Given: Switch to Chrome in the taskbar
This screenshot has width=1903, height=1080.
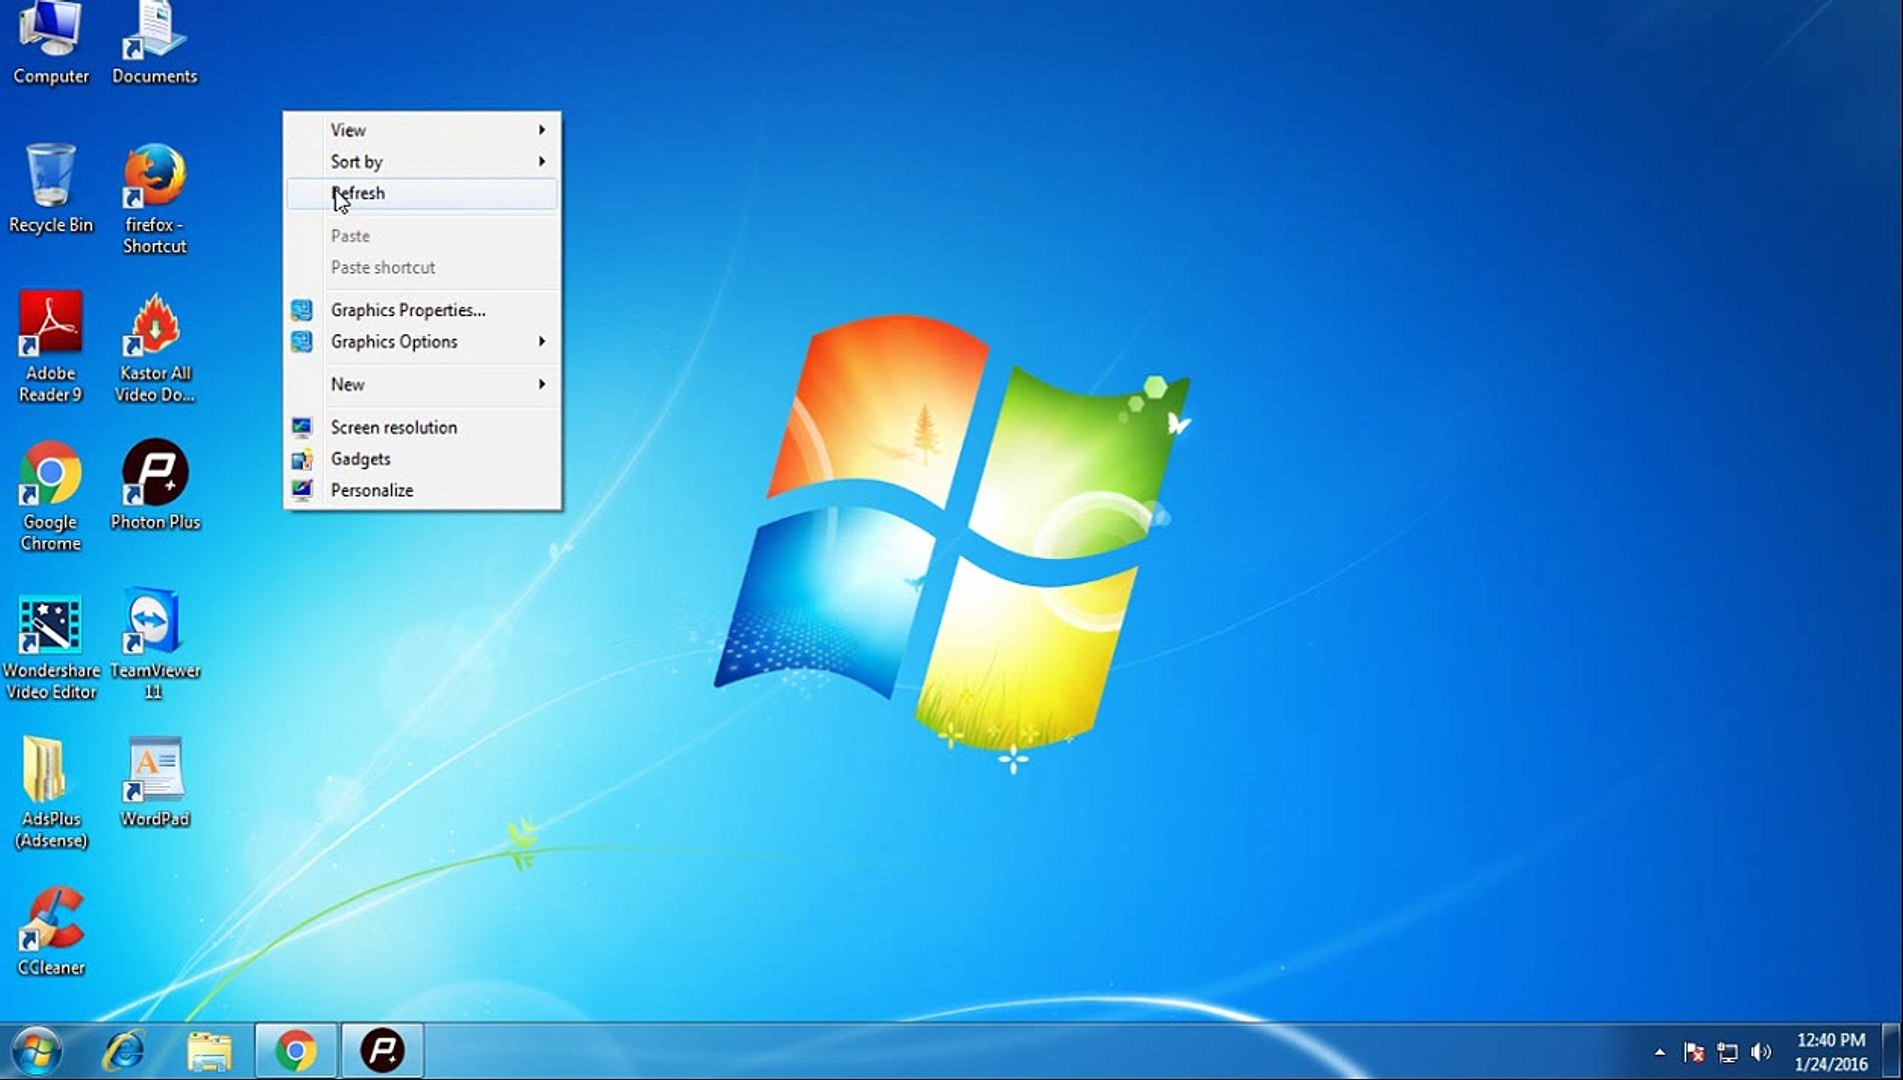Looking at the screenshot, I should point(296,1051).
